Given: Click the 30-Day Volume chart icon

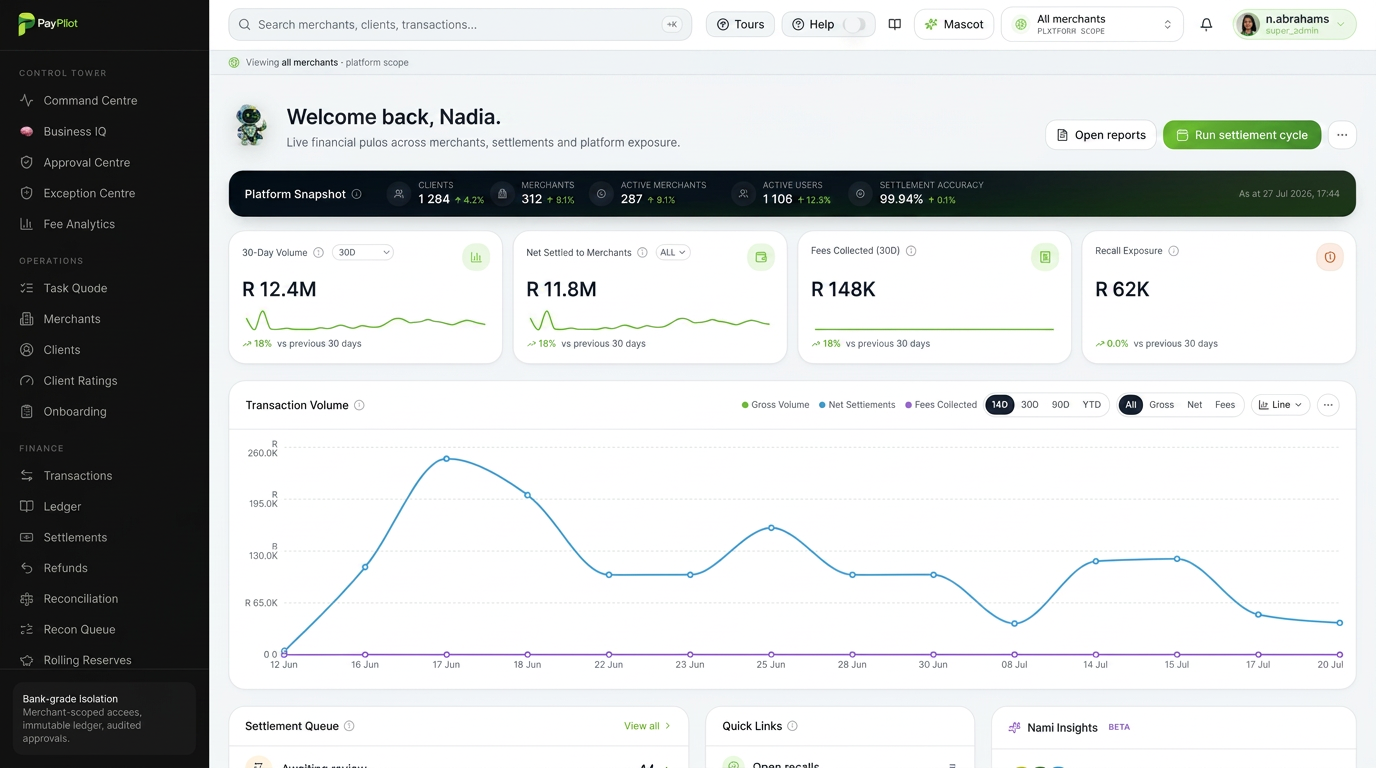Looking at the screenshot, I should pyautogui.click(x=476, y=257).
